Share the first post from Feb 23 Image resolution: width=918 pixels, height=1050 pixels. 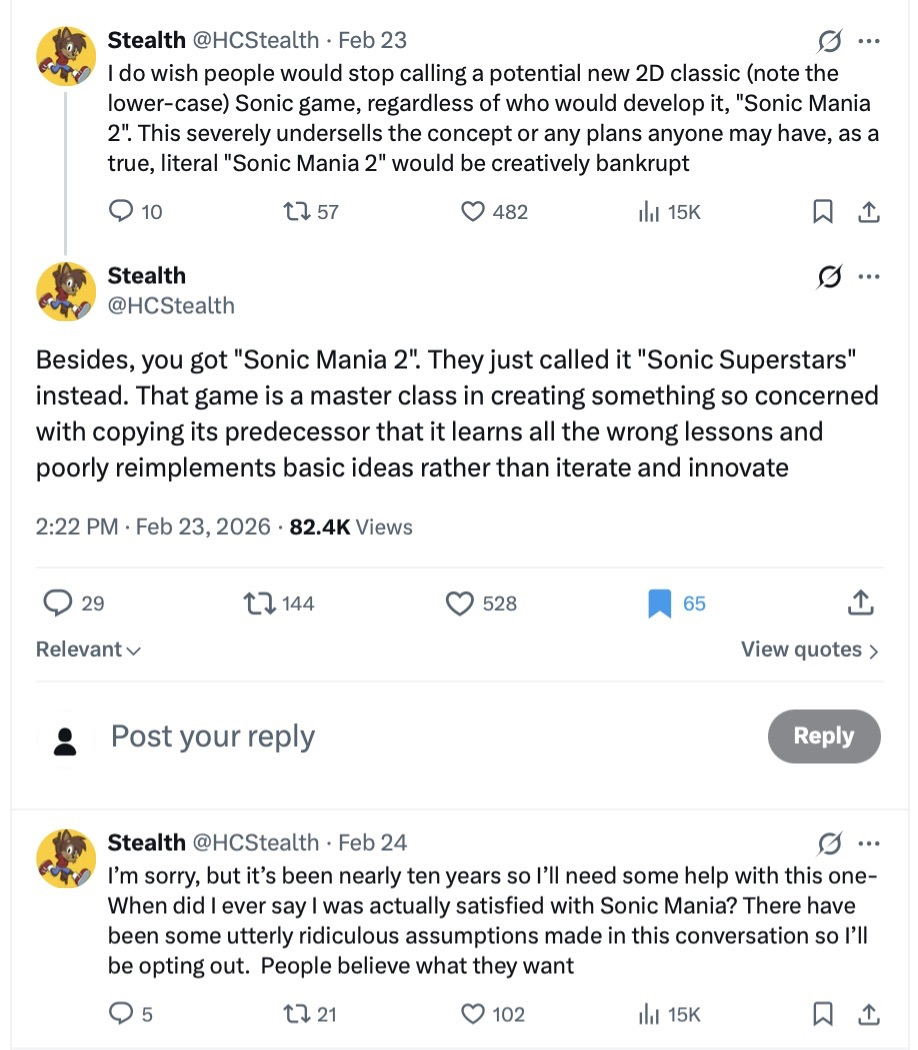pyautogui.click(x=869, y=212)
